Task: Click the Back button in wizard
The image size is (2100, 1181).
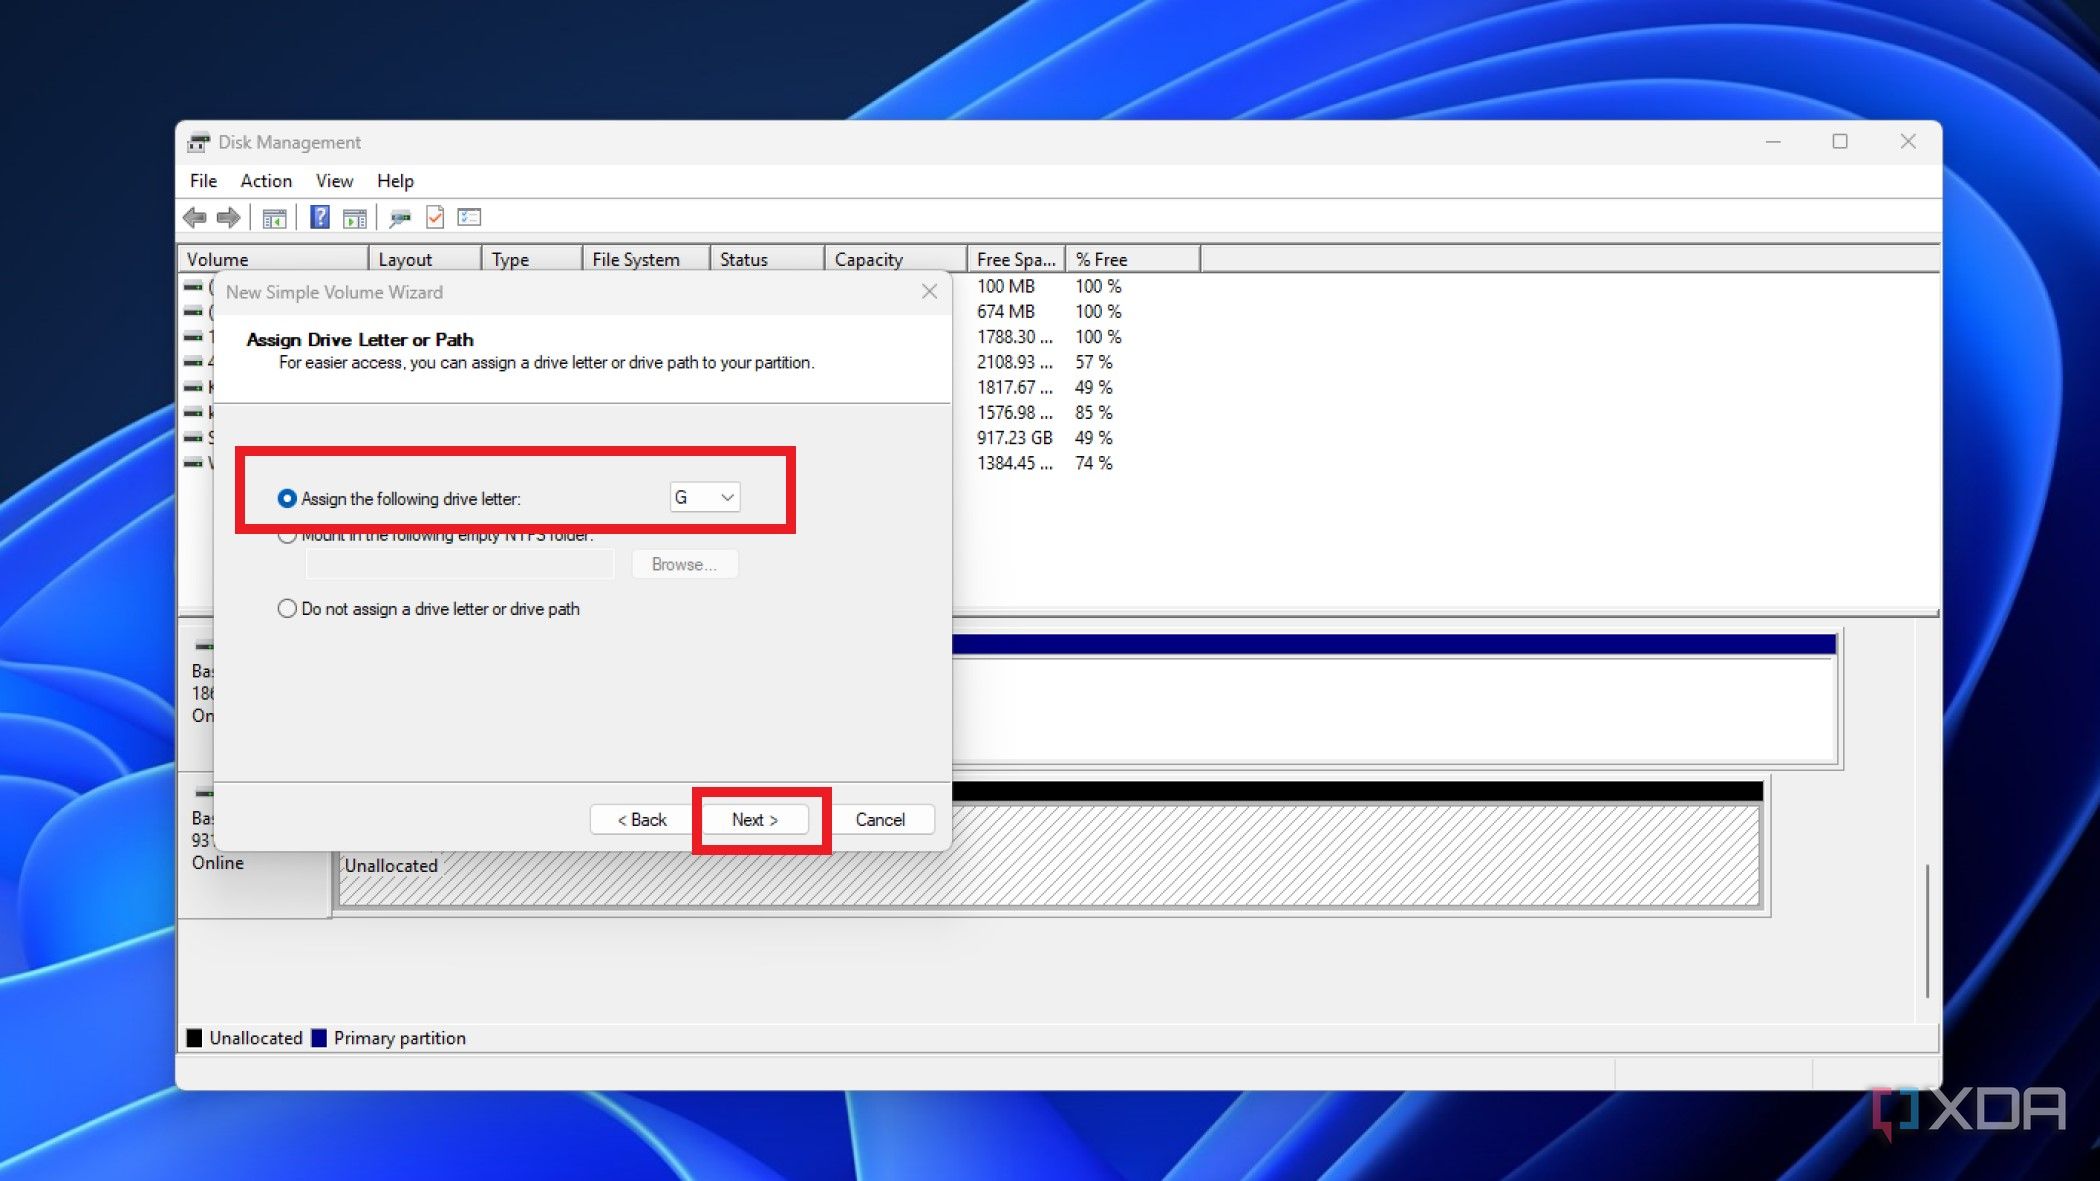Action: pos(641,819)
